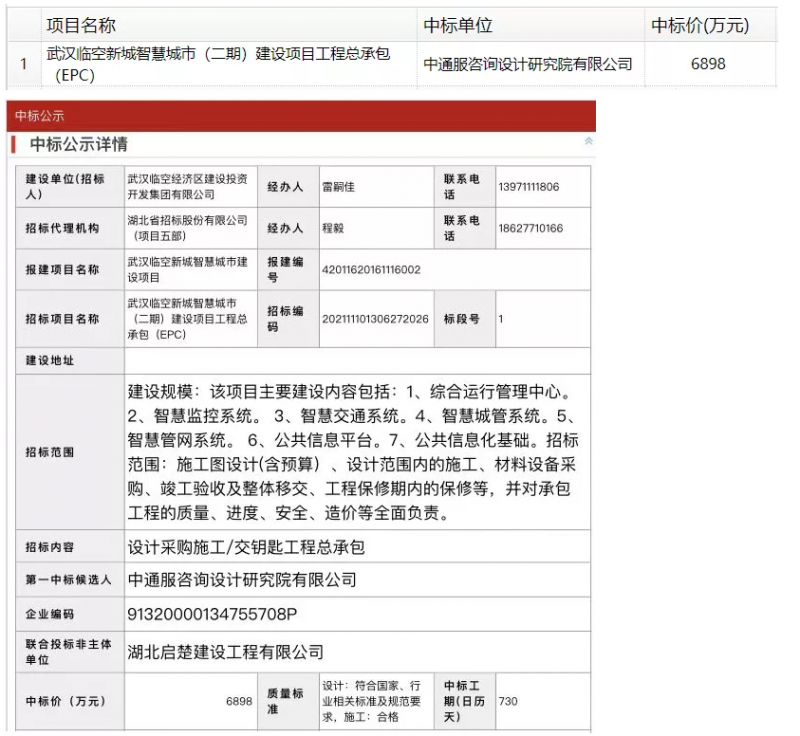Viewport: 800px width, 736px height.
Task: Click the empty 建设地址 value cell
Action: (x=357, y=360)
